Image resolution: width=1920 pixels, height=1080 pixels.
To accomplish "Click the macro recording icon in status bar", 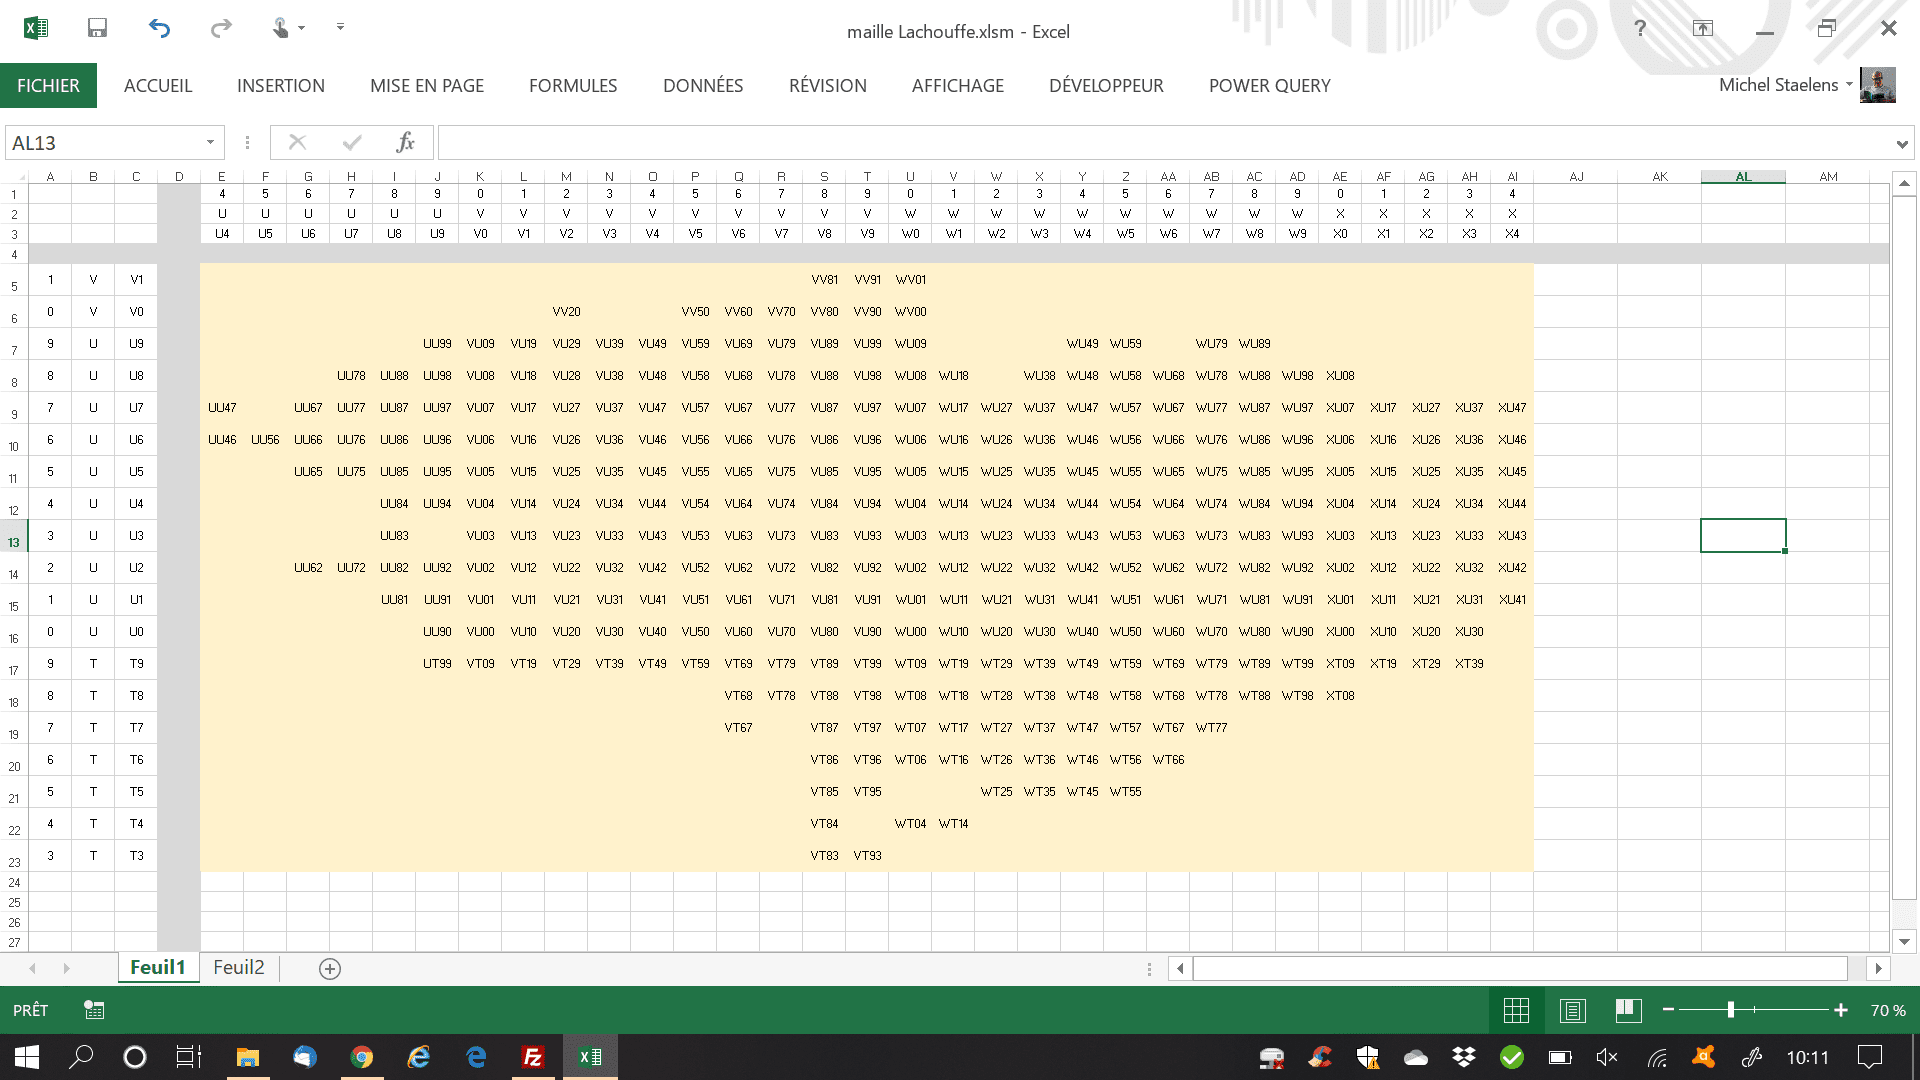I will coord(94,1010).
